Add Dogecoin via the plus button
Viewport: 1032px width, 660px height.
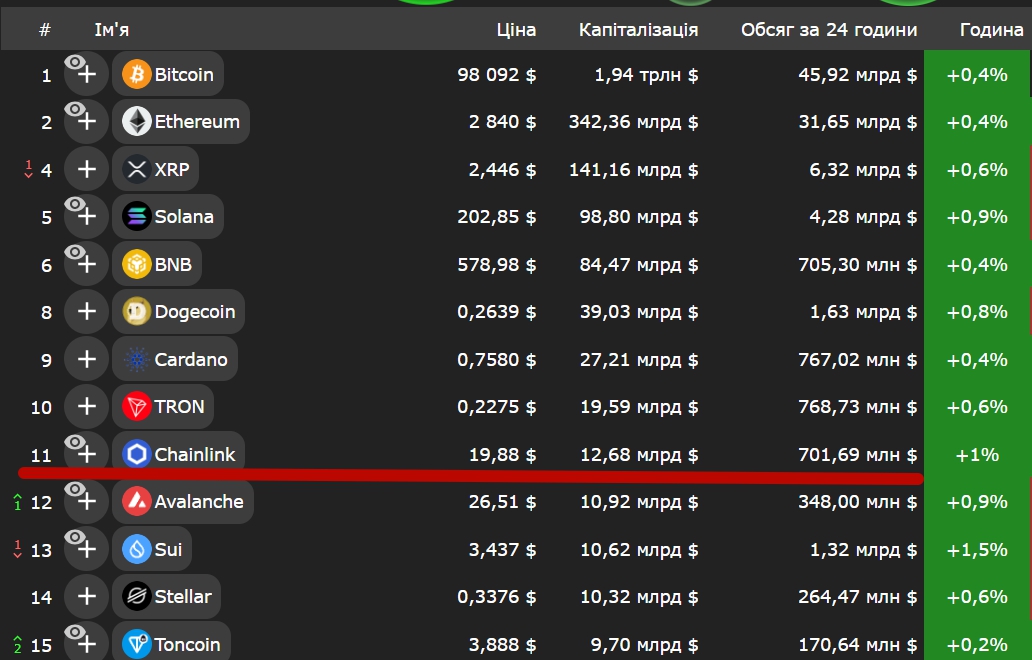tap(86, 311)
